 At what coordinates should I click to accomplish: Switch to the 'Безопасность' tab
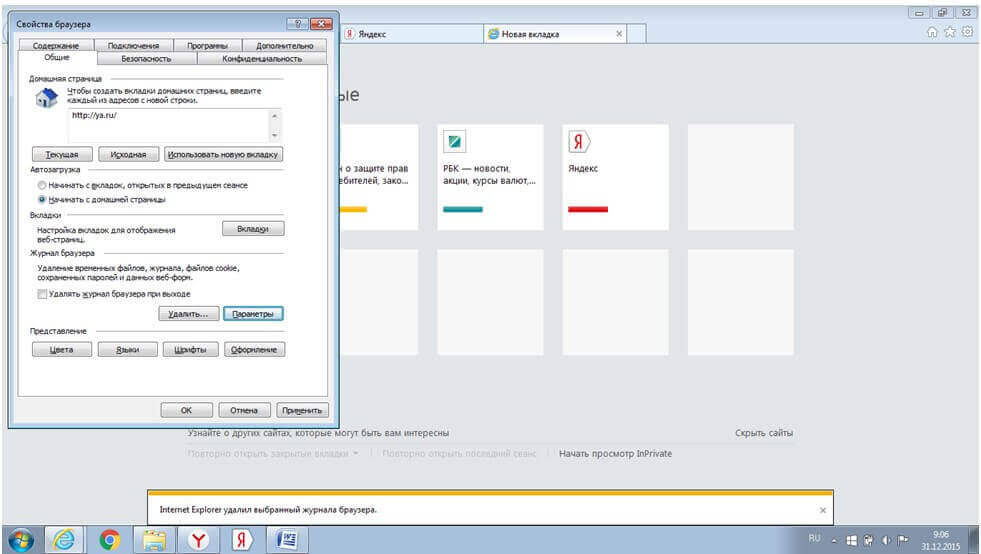(146, 59)
